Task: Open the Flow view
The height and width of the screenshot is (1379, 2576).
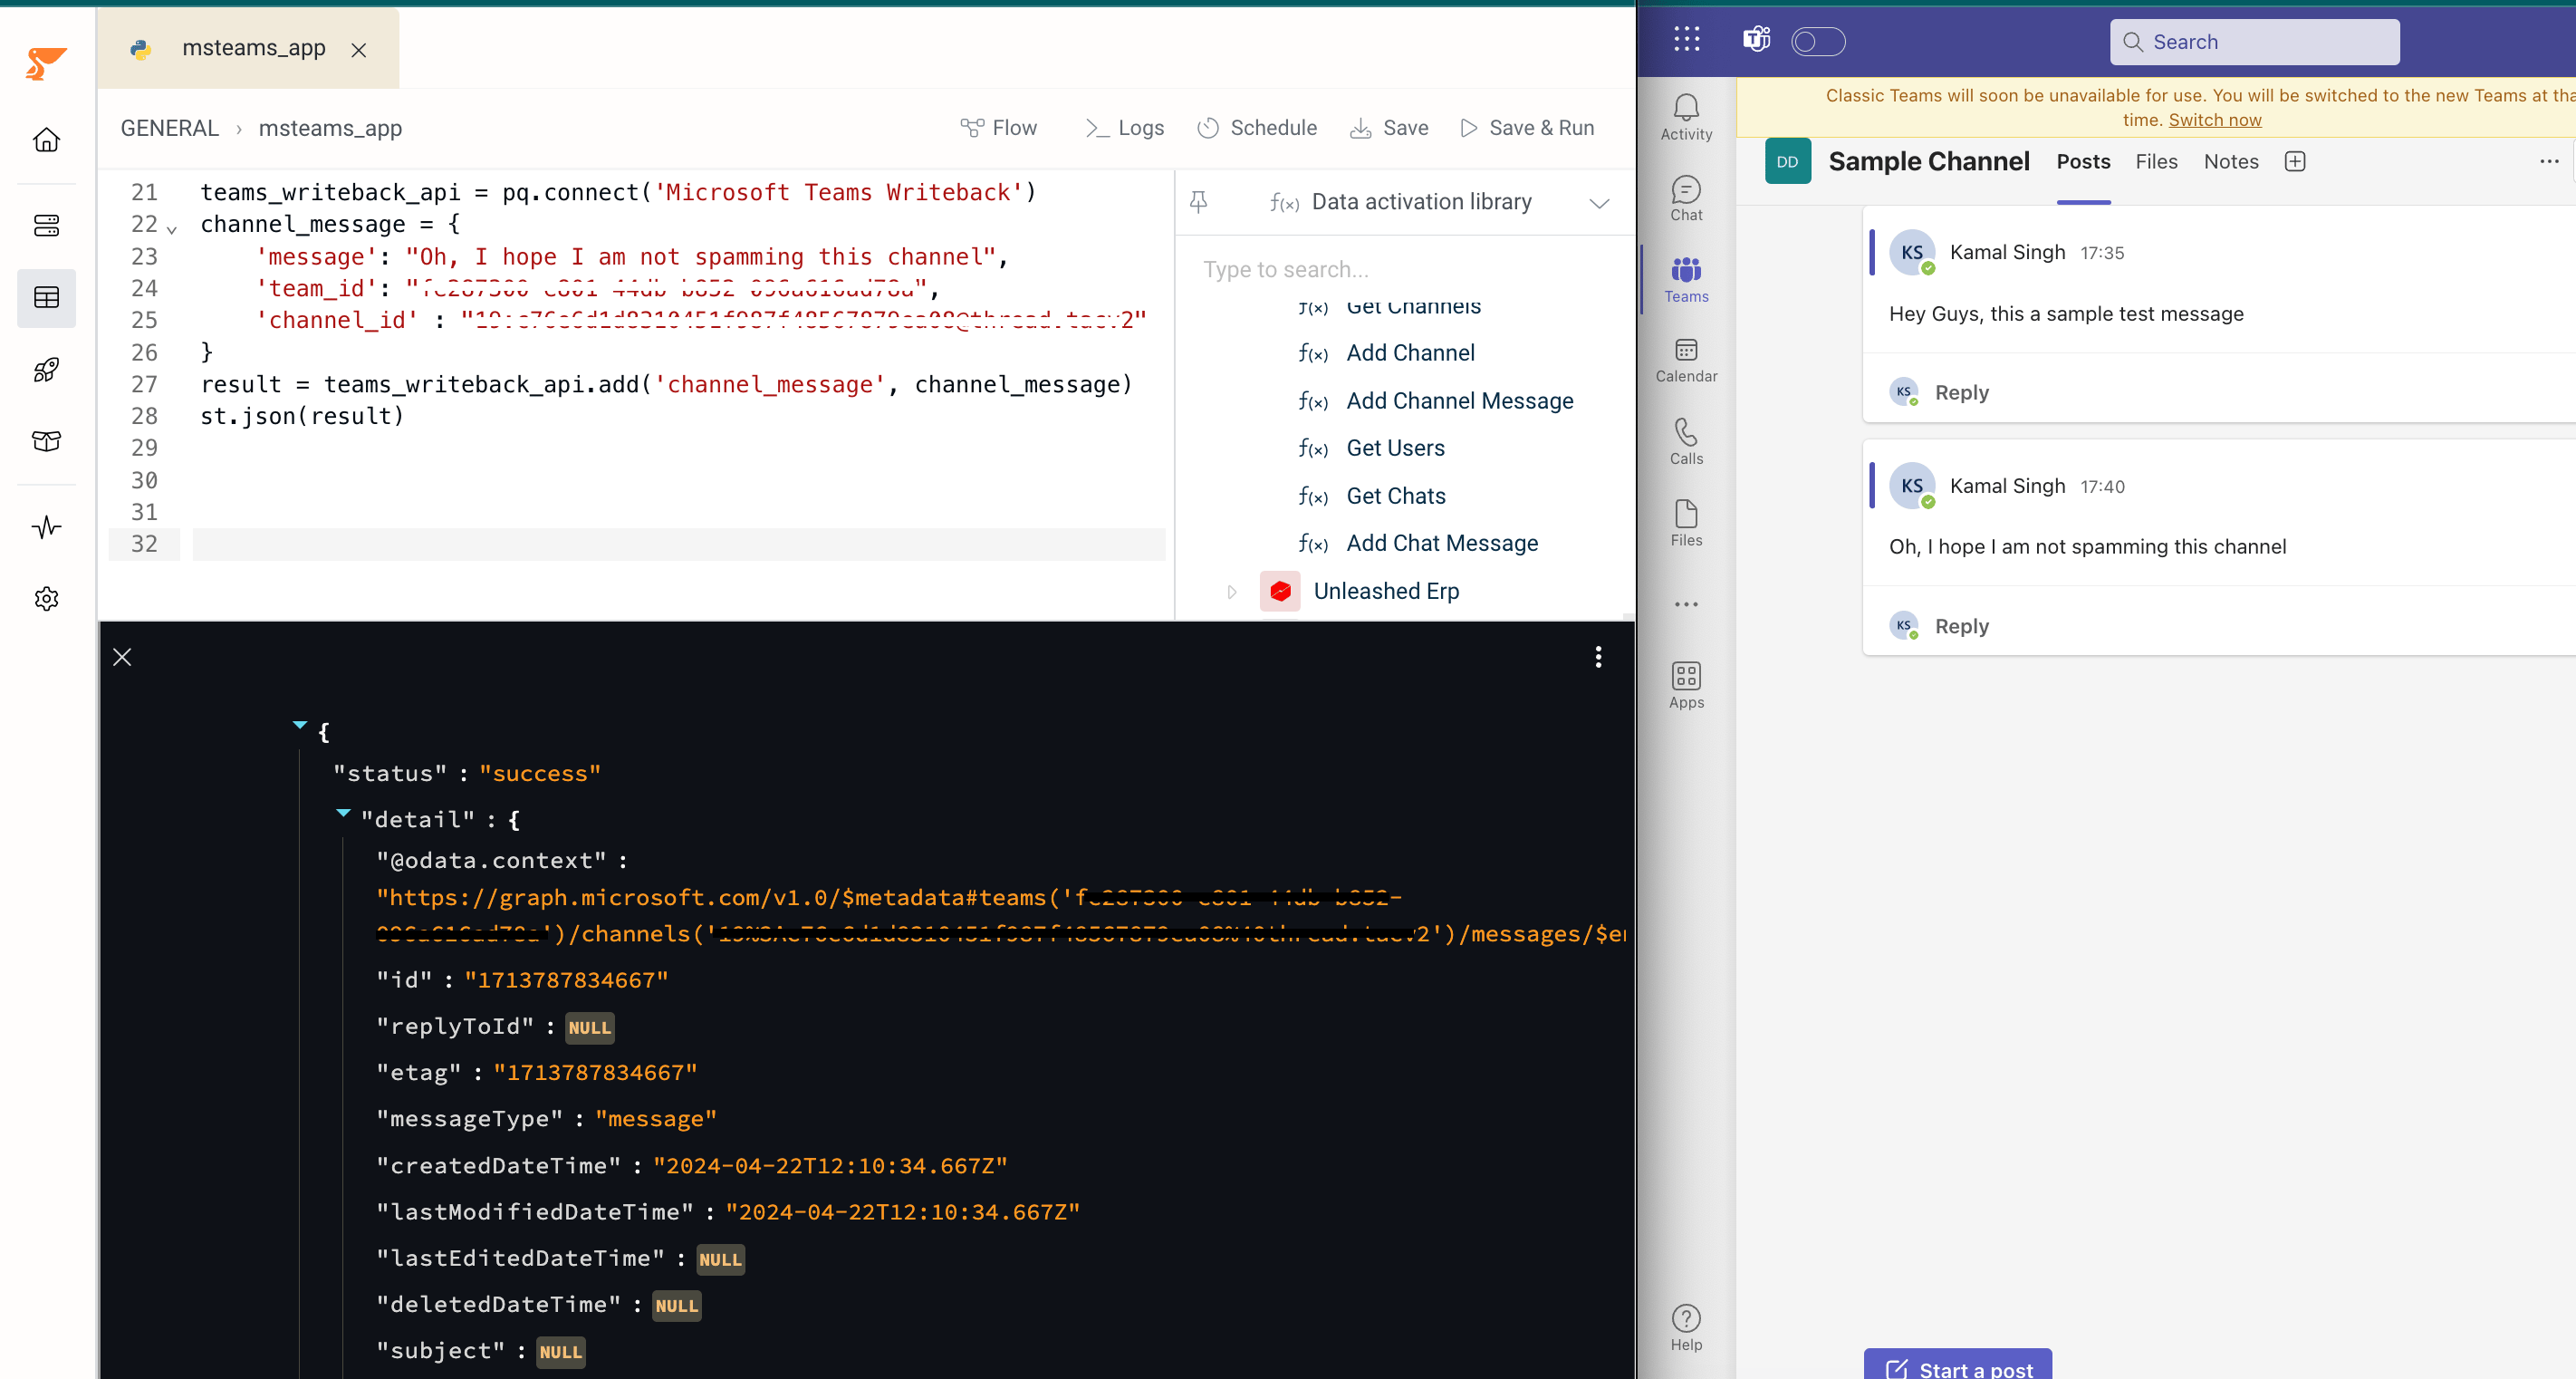Action: (998, 128)
